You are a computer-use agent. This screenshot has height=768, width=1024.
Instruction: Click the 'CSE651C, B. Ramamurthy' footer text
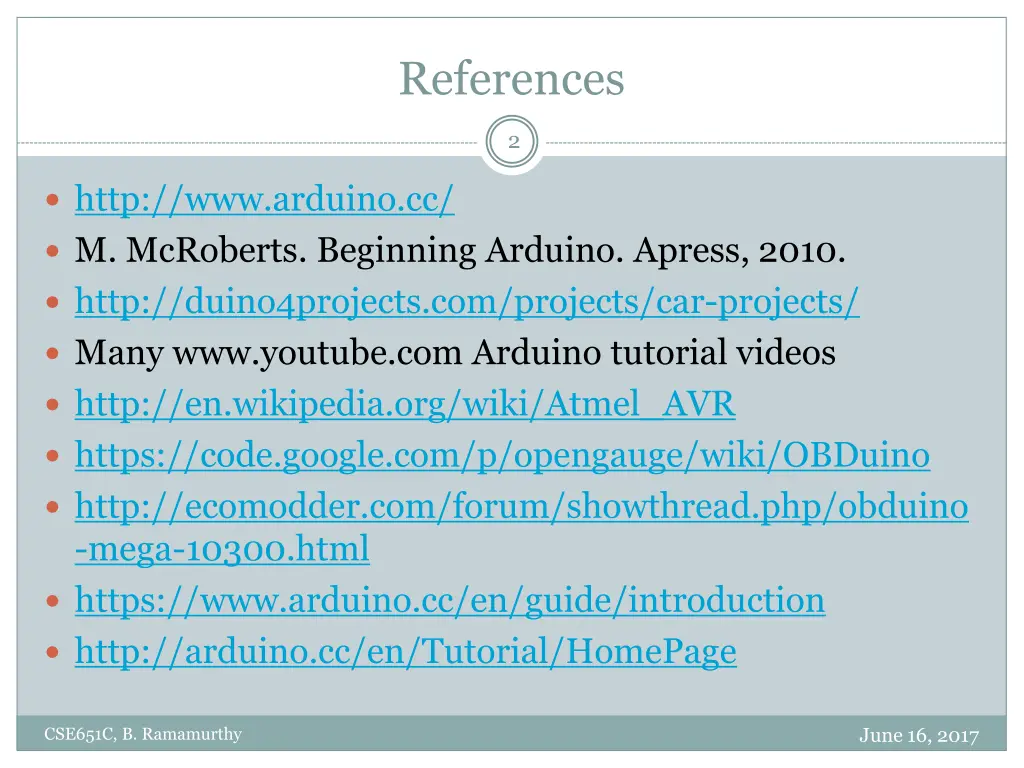point(143,734)
